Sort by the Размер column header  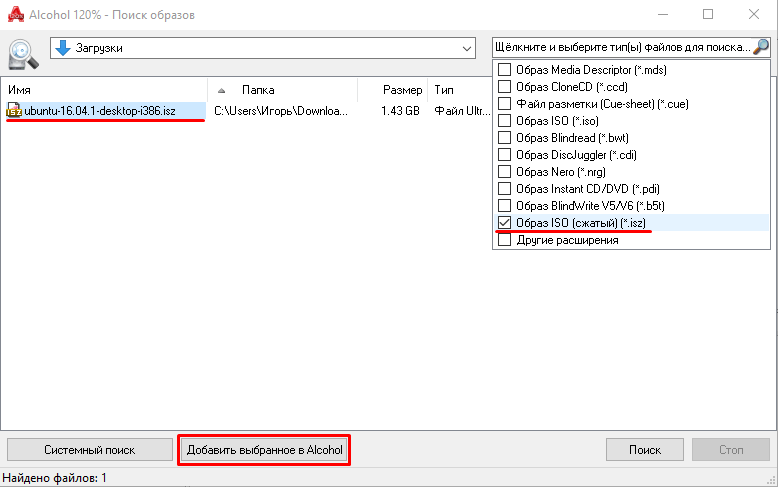pos(392,90)
